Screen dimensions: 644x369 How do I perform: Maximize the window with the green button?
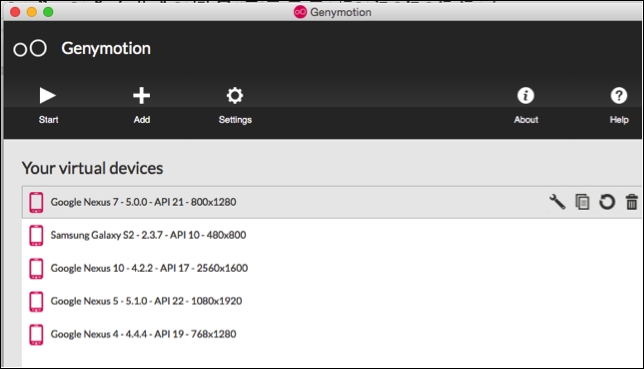(48, 12)
